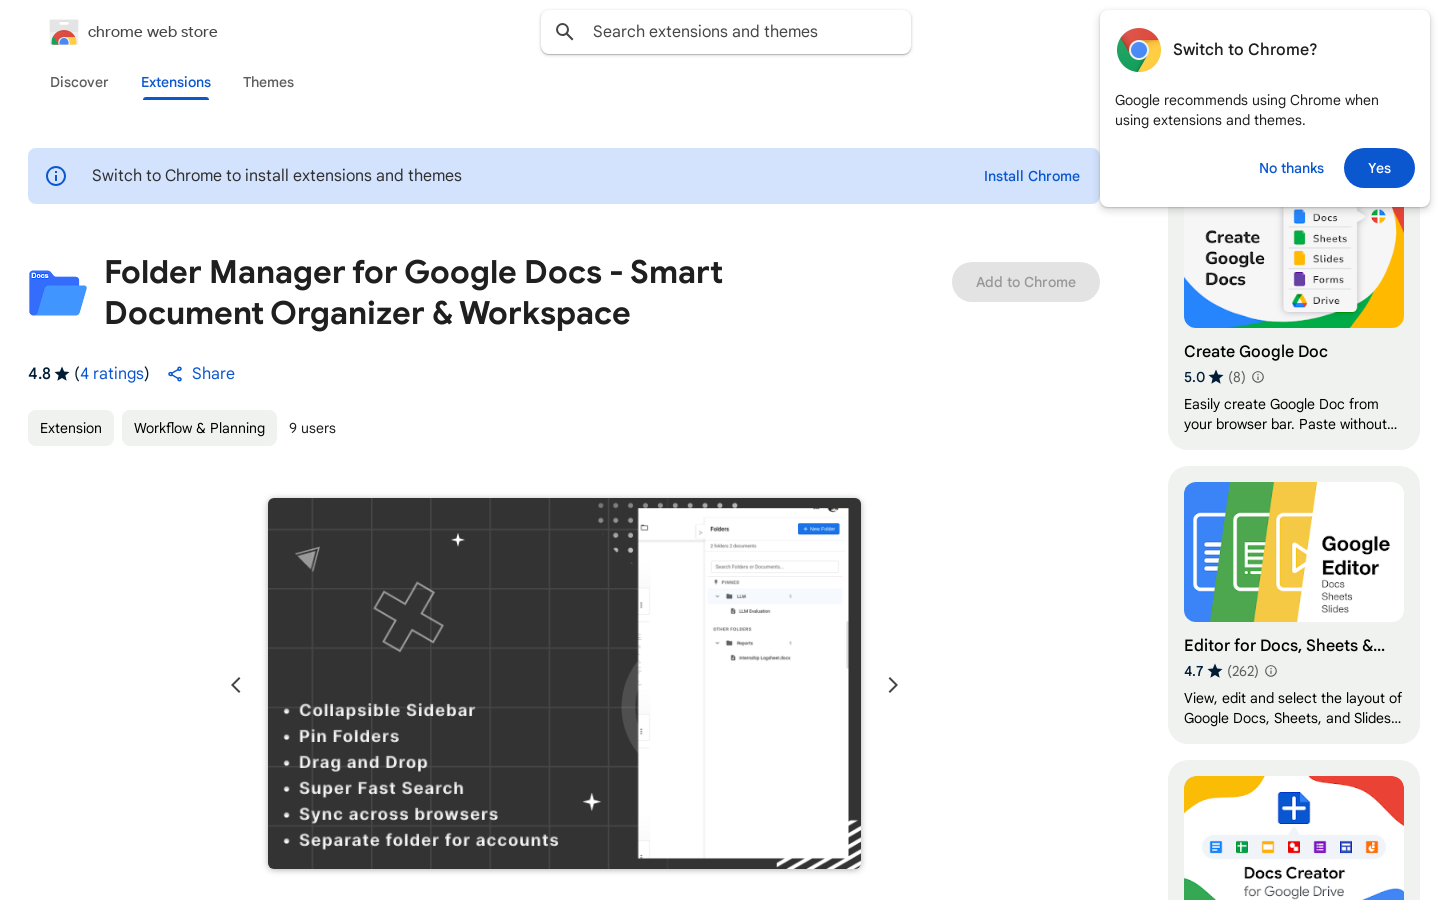This screenshot has width=1440, height=900.
Task: Click the info icon in the blue banner
Action: [56, 176]
